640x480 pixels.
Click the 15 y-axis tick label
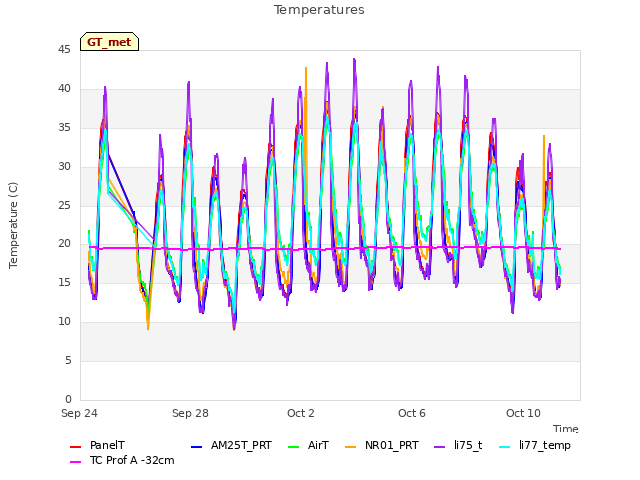pyautogui.click(x=64, y=283)
